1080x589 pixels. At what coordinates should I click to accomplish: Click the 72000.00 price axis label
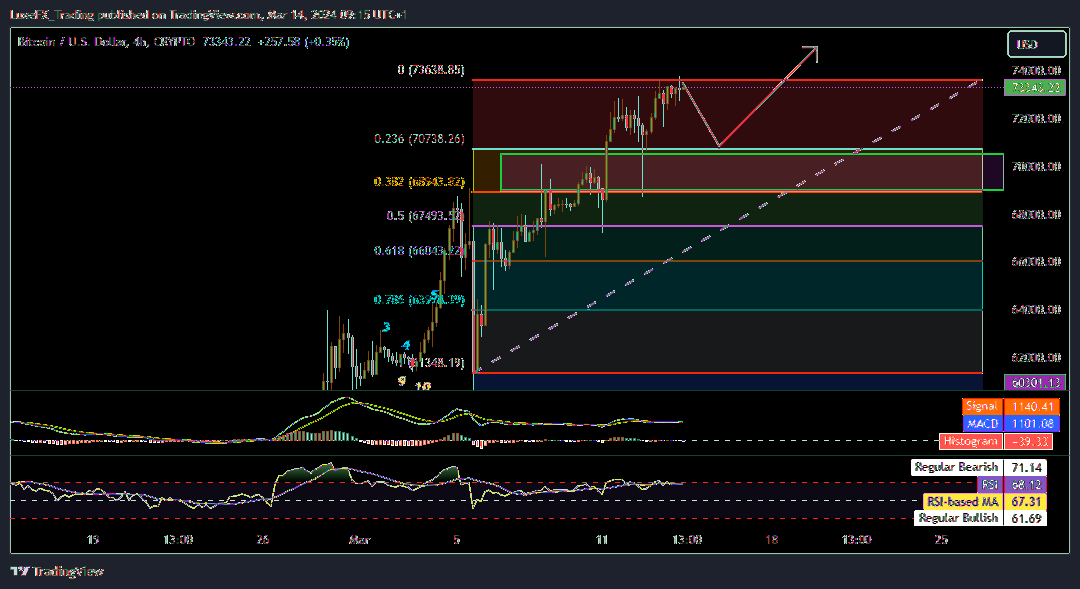click(1036, 118)
